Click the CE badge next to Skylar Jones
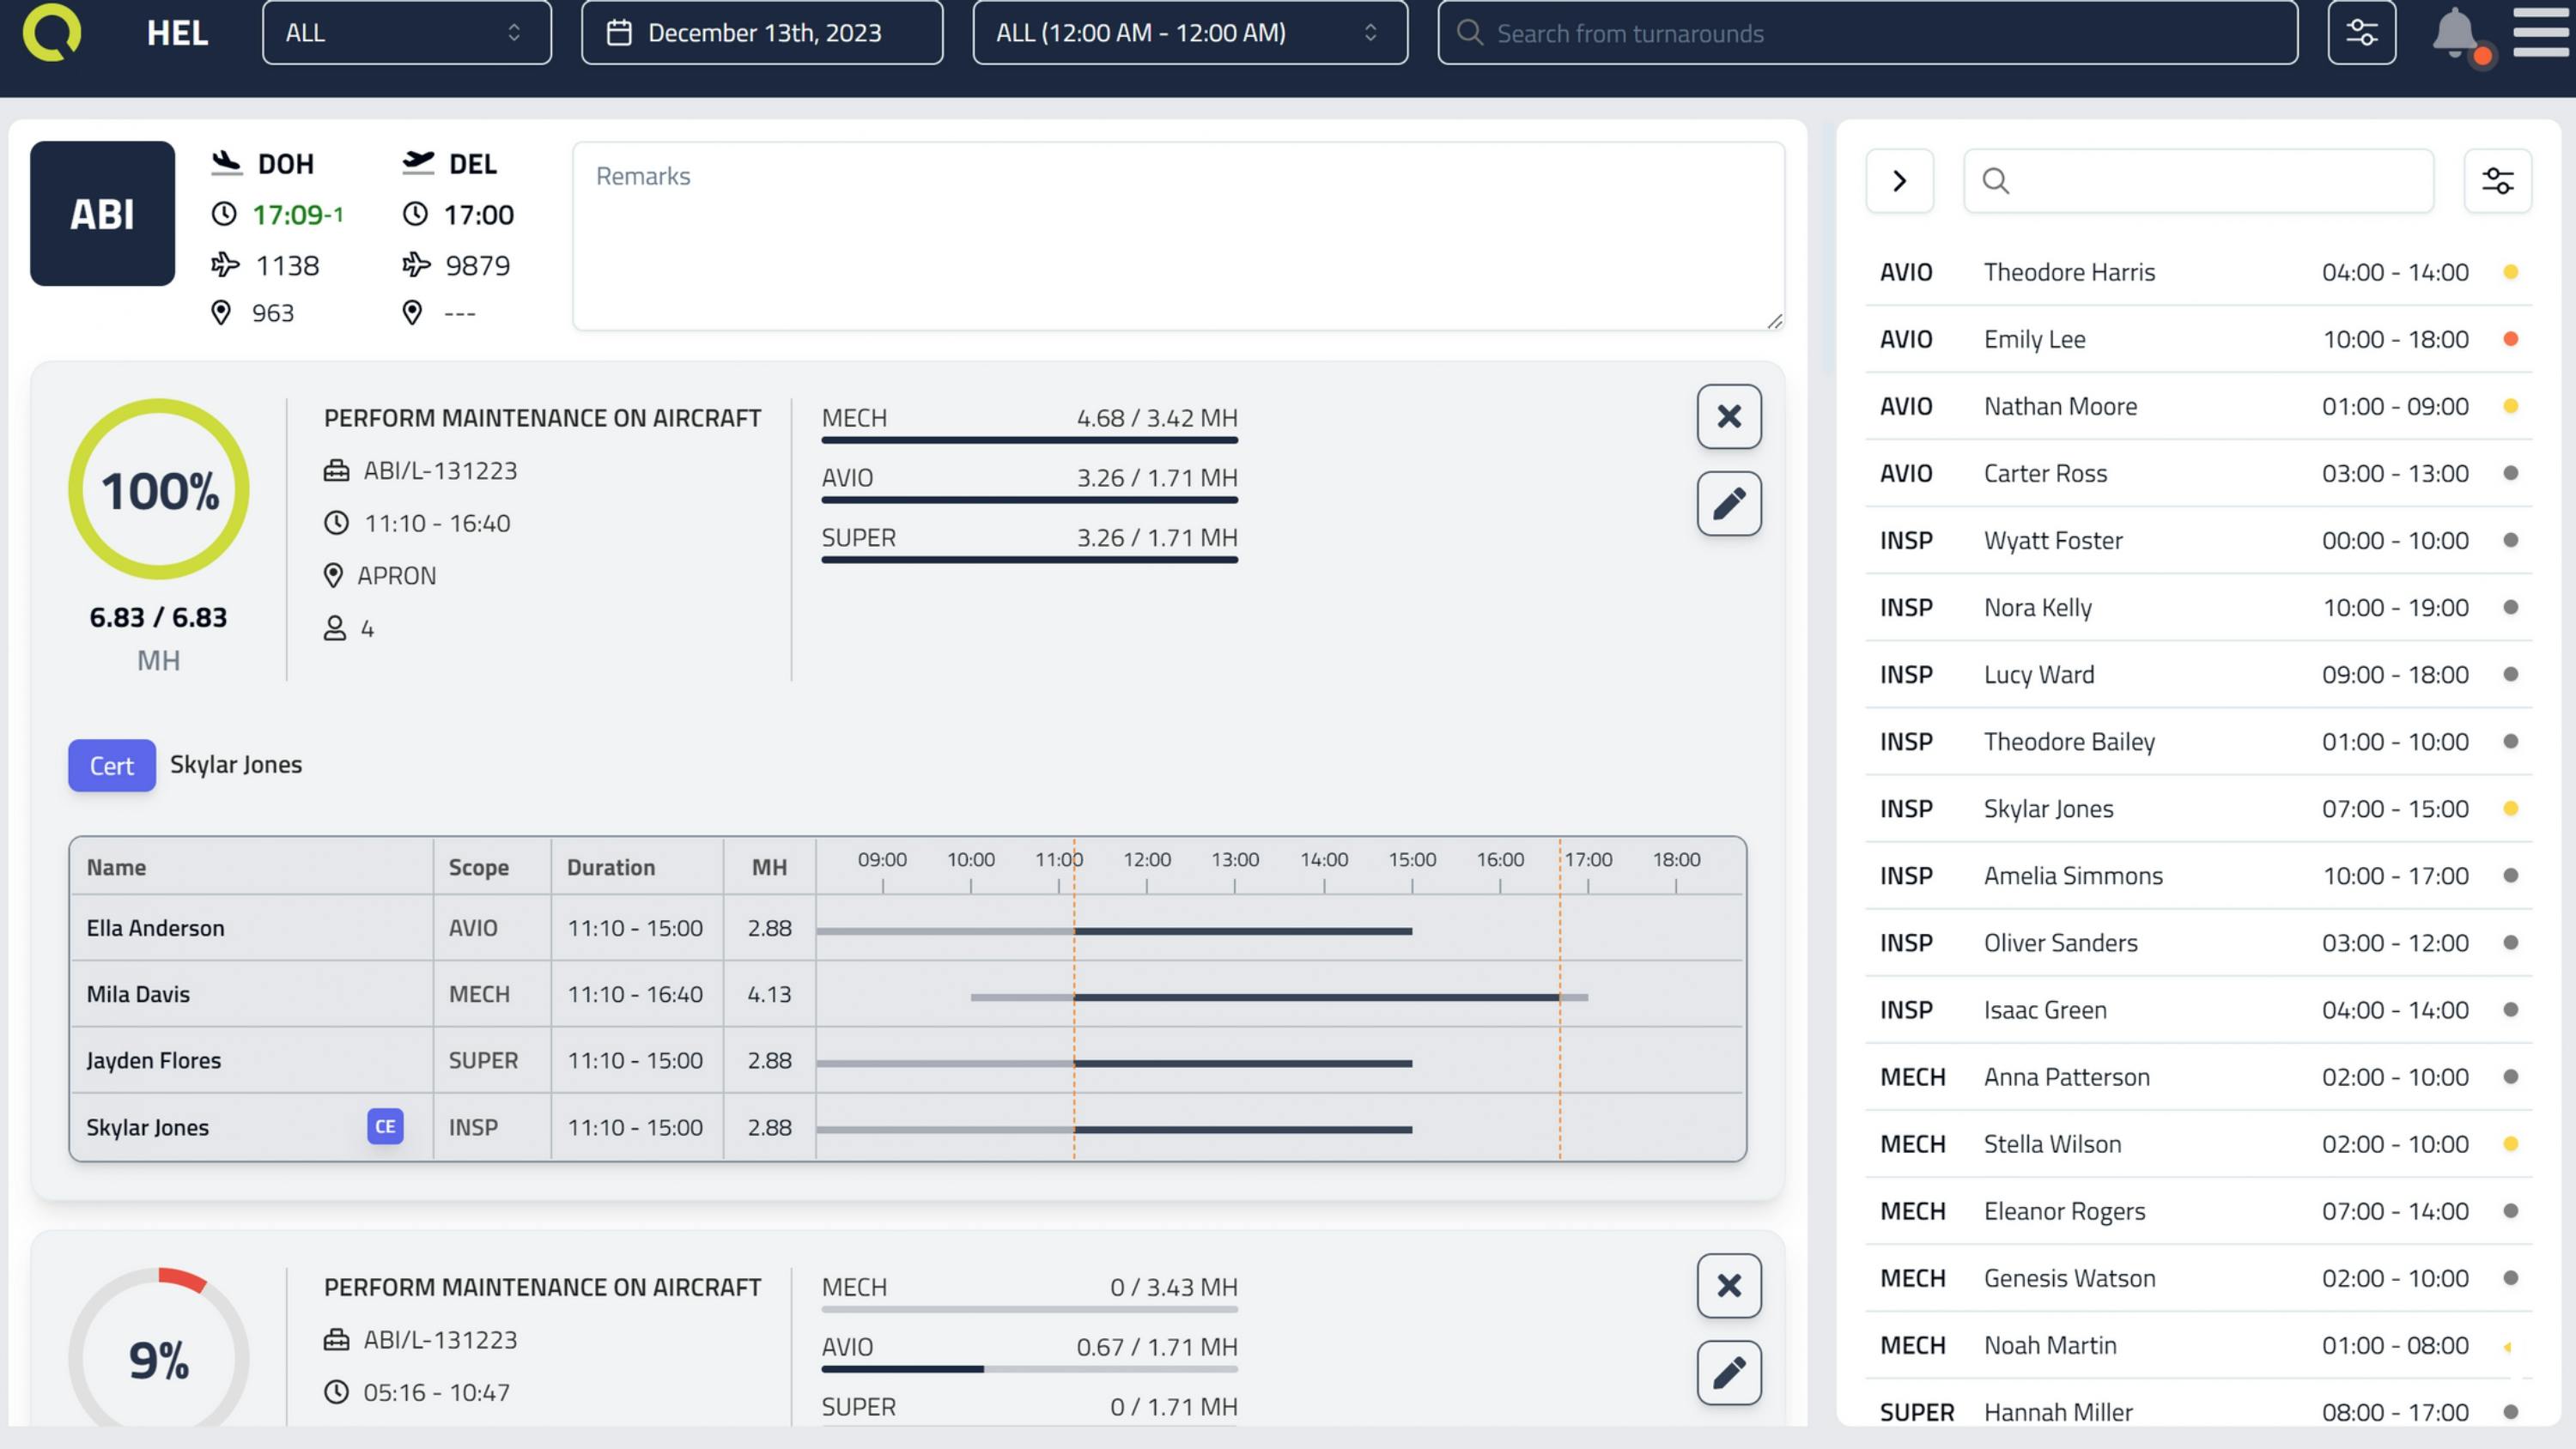 tap(385, 1127)
